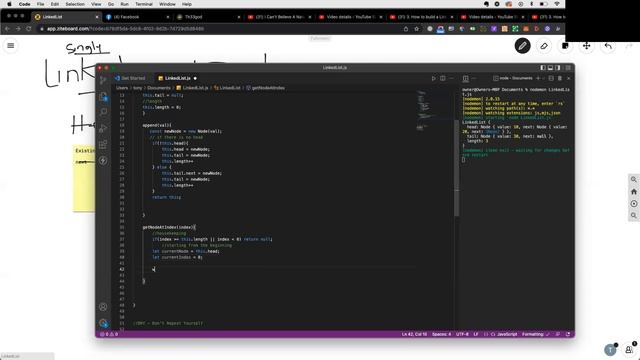Toggle VS Code primary sidebar layout
The height and width of the screenshot is (360, 640).
[x=542, y=68]
